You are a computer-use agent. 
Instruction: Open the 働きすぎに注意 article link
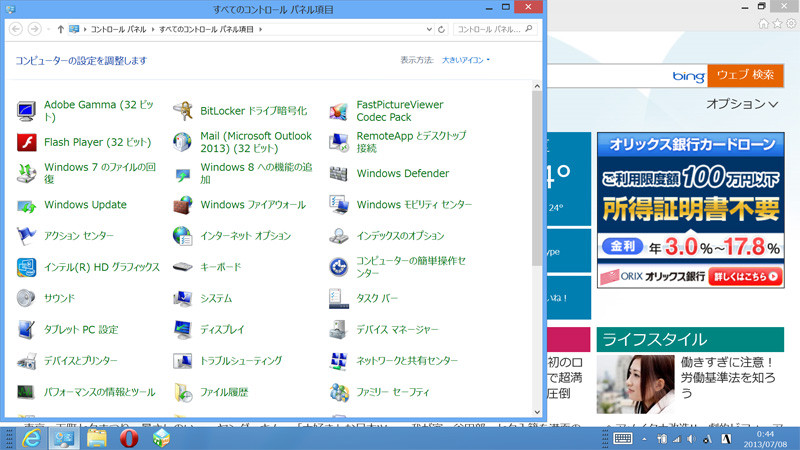[728, 378]
